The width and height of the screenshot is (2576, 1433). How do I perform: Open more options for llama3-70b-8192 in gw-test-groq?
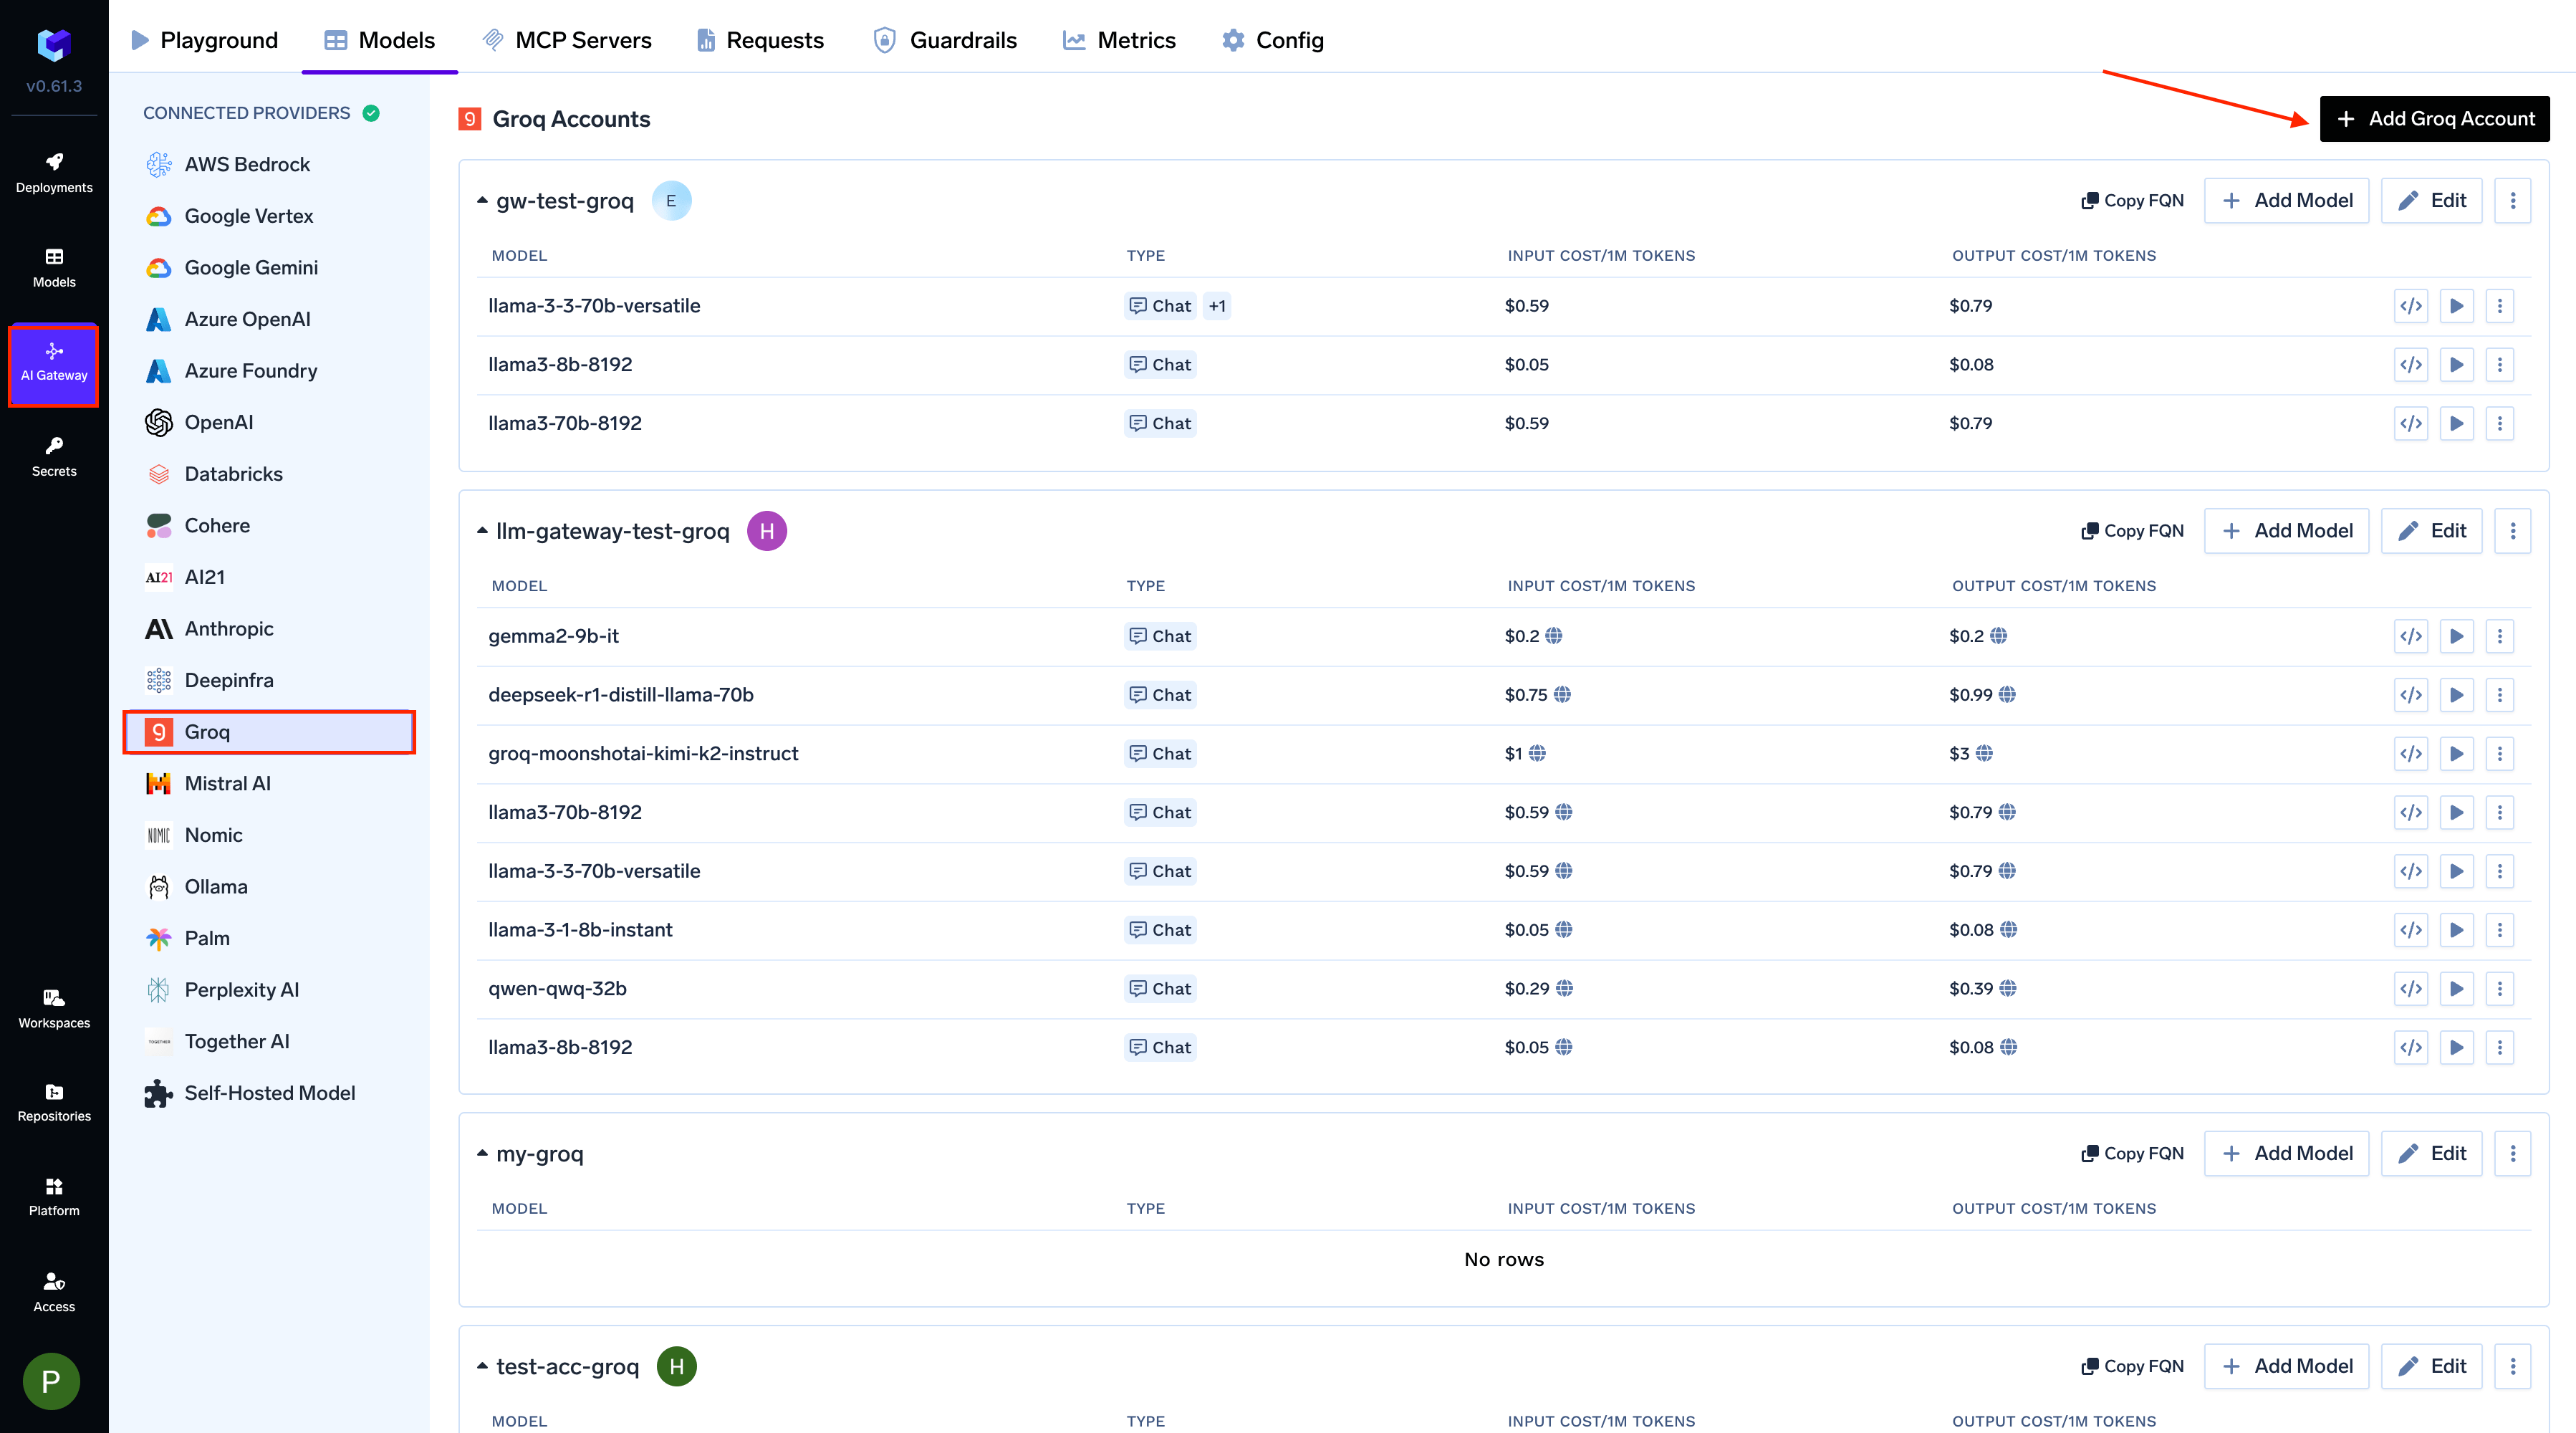[2500, 424]
